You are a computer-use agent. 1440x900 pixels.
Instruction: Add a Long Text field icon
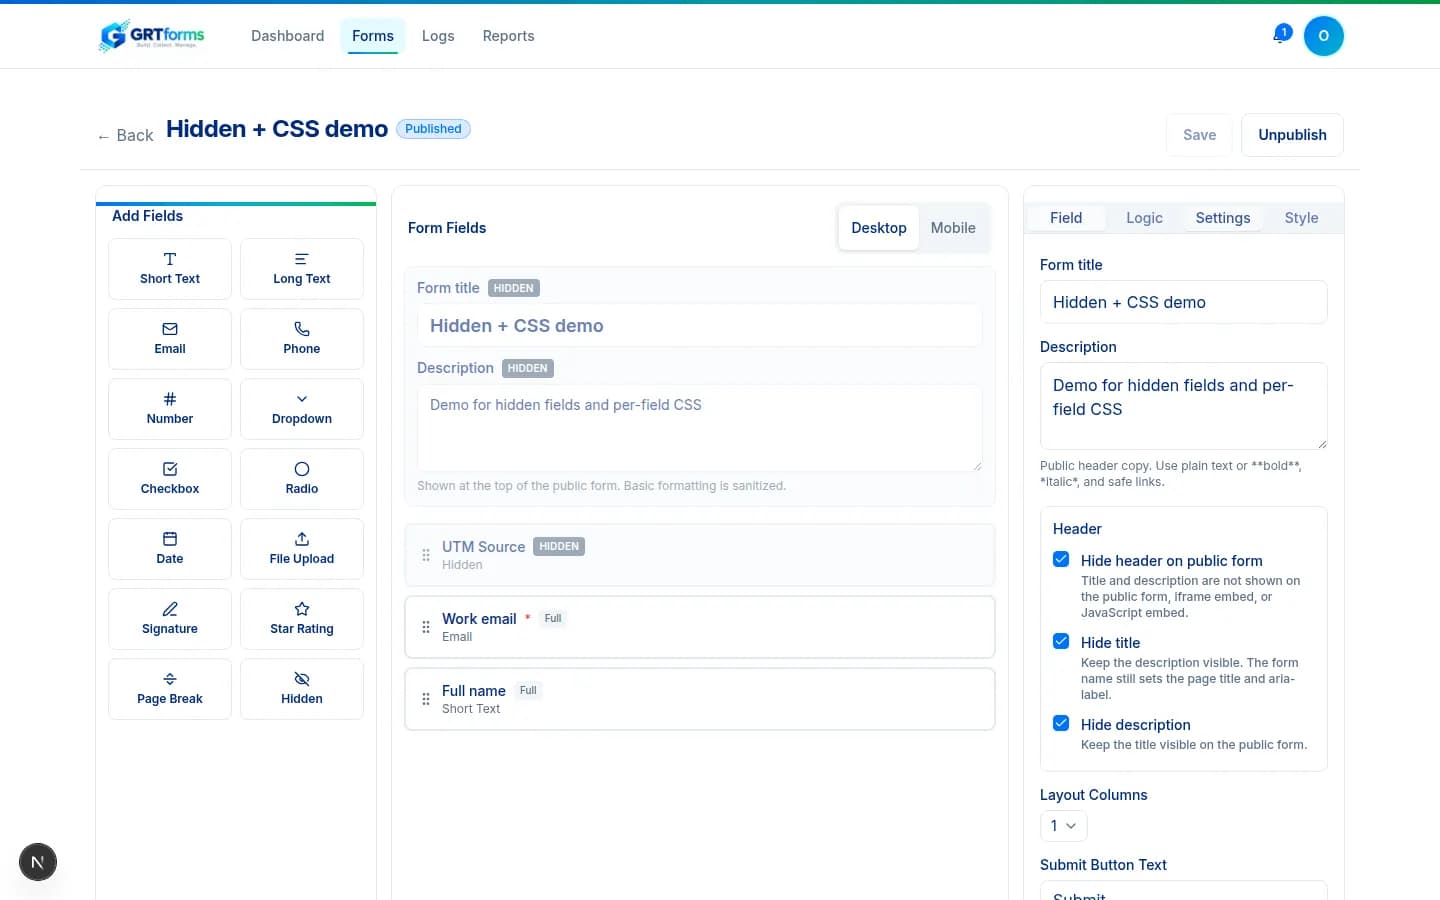pos(302,259)
